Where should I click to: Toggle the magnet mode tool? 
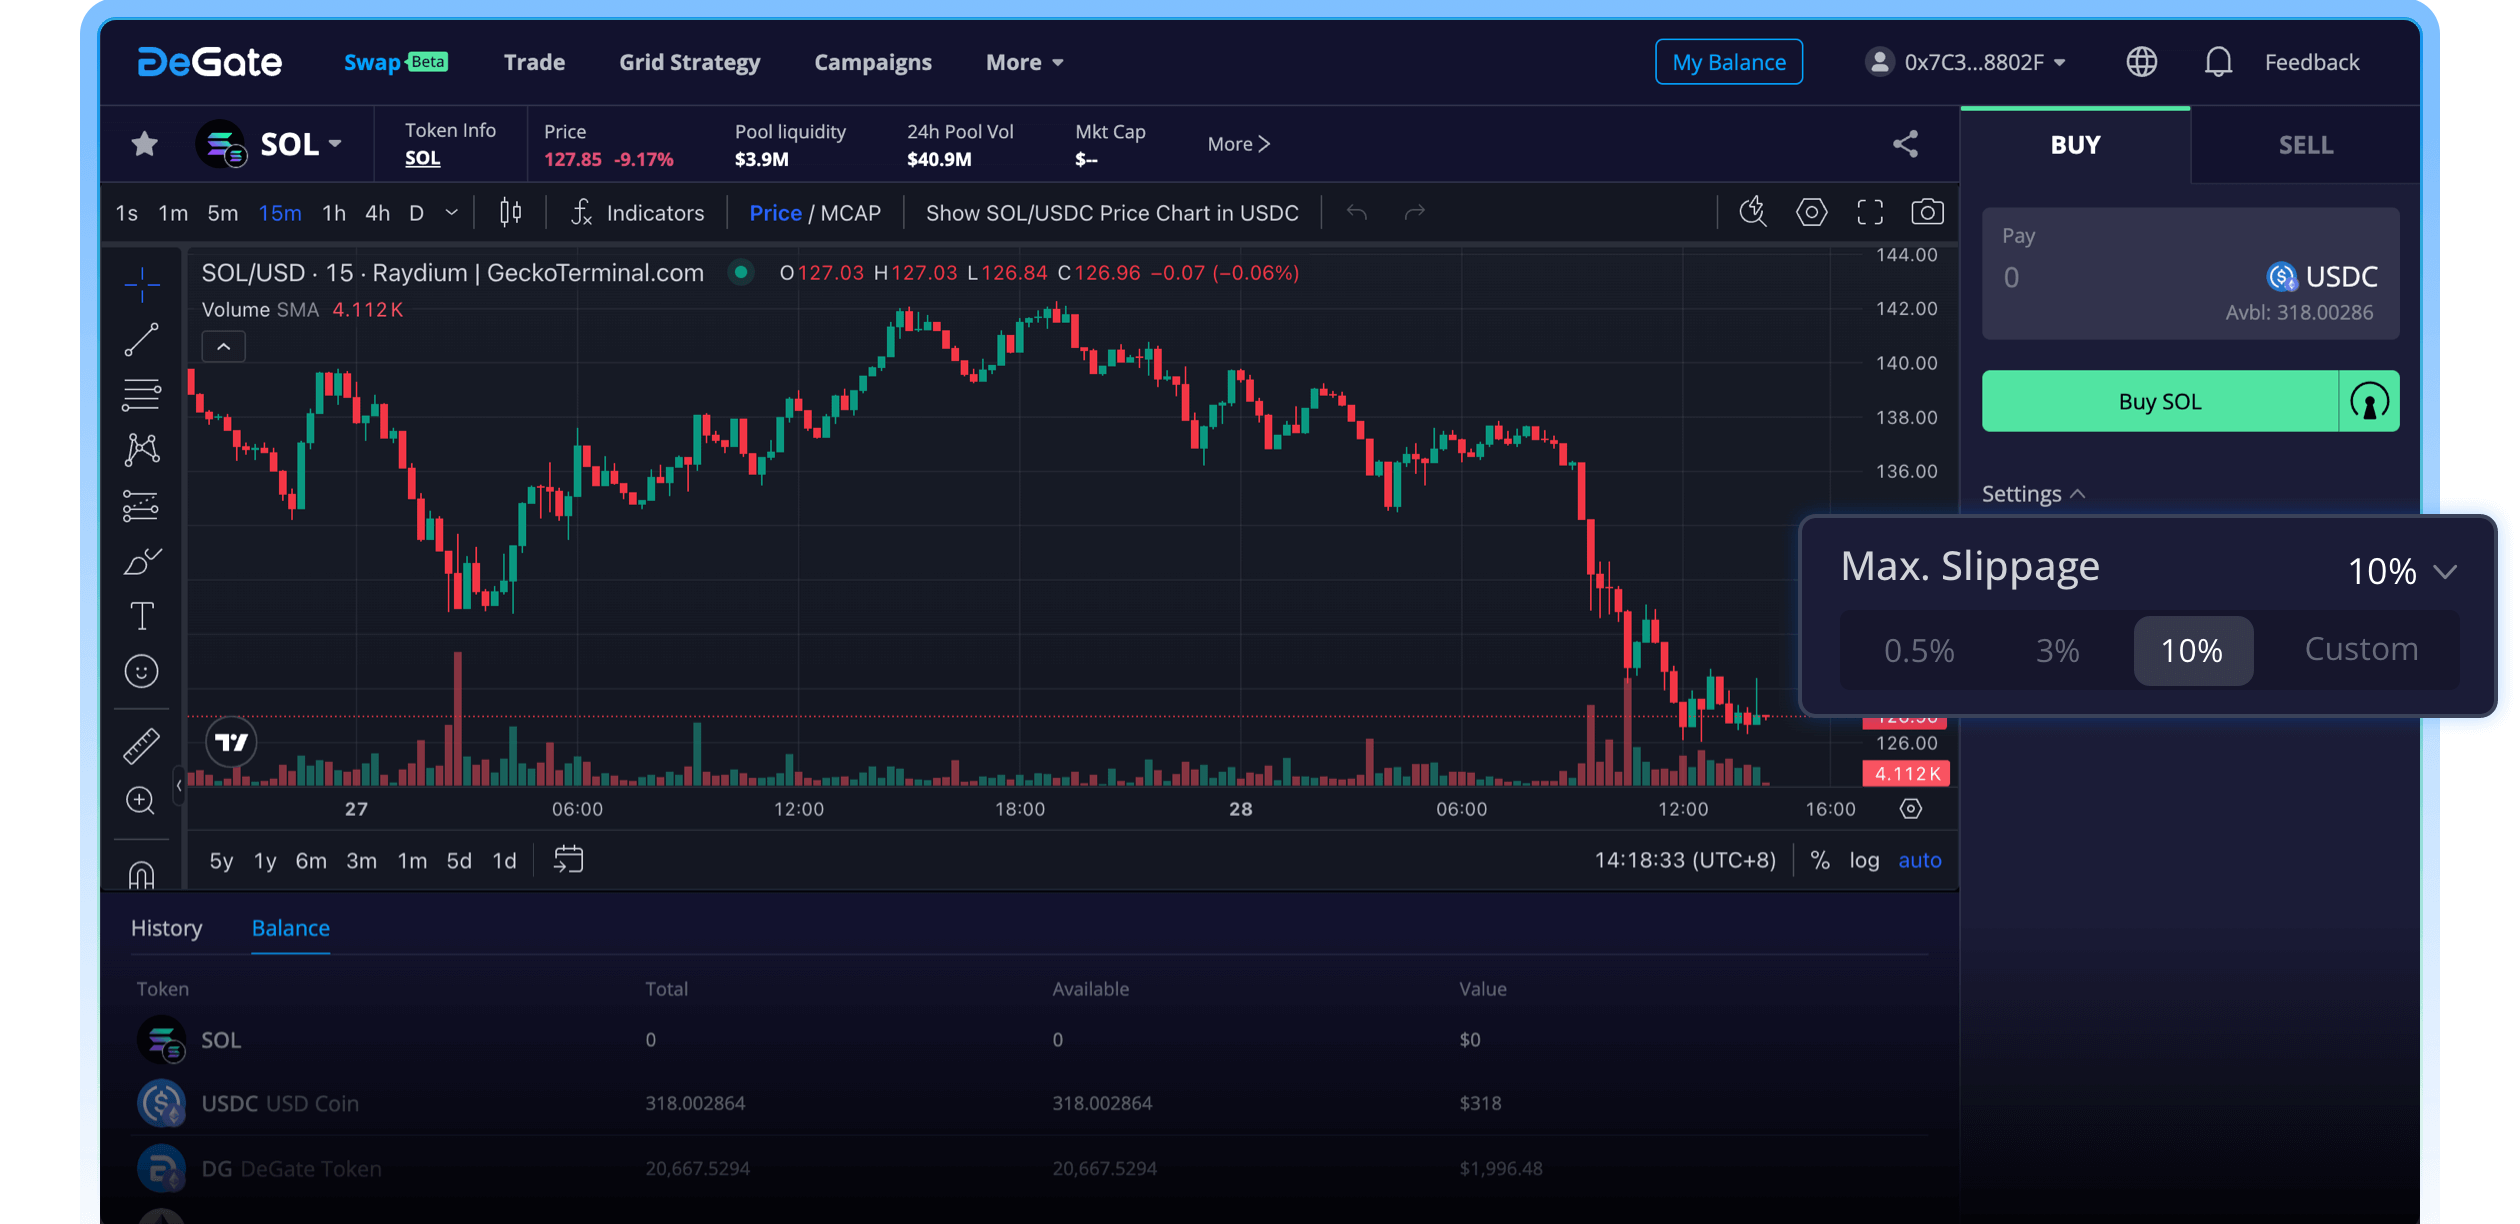pyautogui.click(x=142, y=874)
